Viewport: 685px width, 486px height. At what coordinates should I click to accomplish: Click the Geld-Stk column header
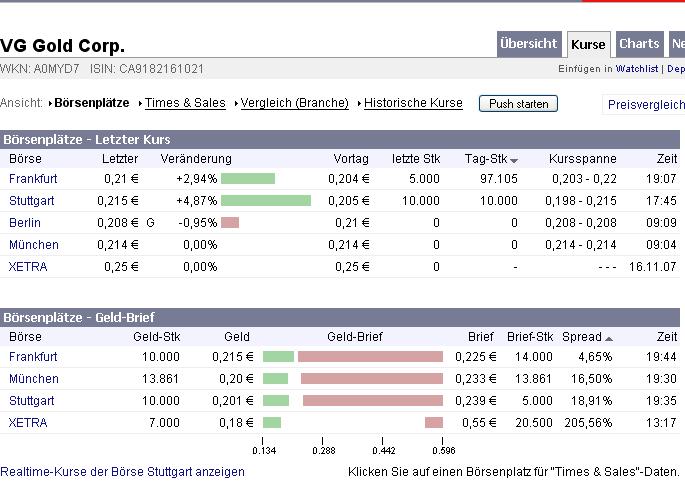point(157,337)
